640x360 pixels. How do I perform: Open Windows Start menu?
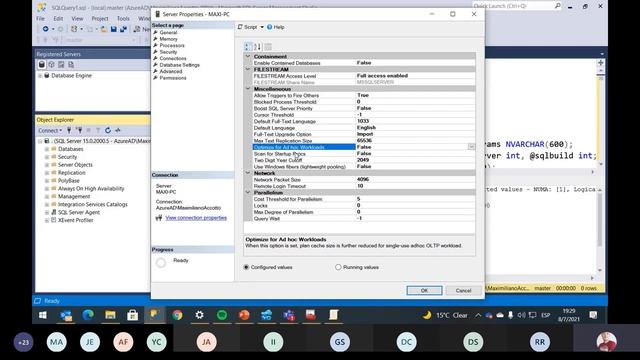(43, 315)
